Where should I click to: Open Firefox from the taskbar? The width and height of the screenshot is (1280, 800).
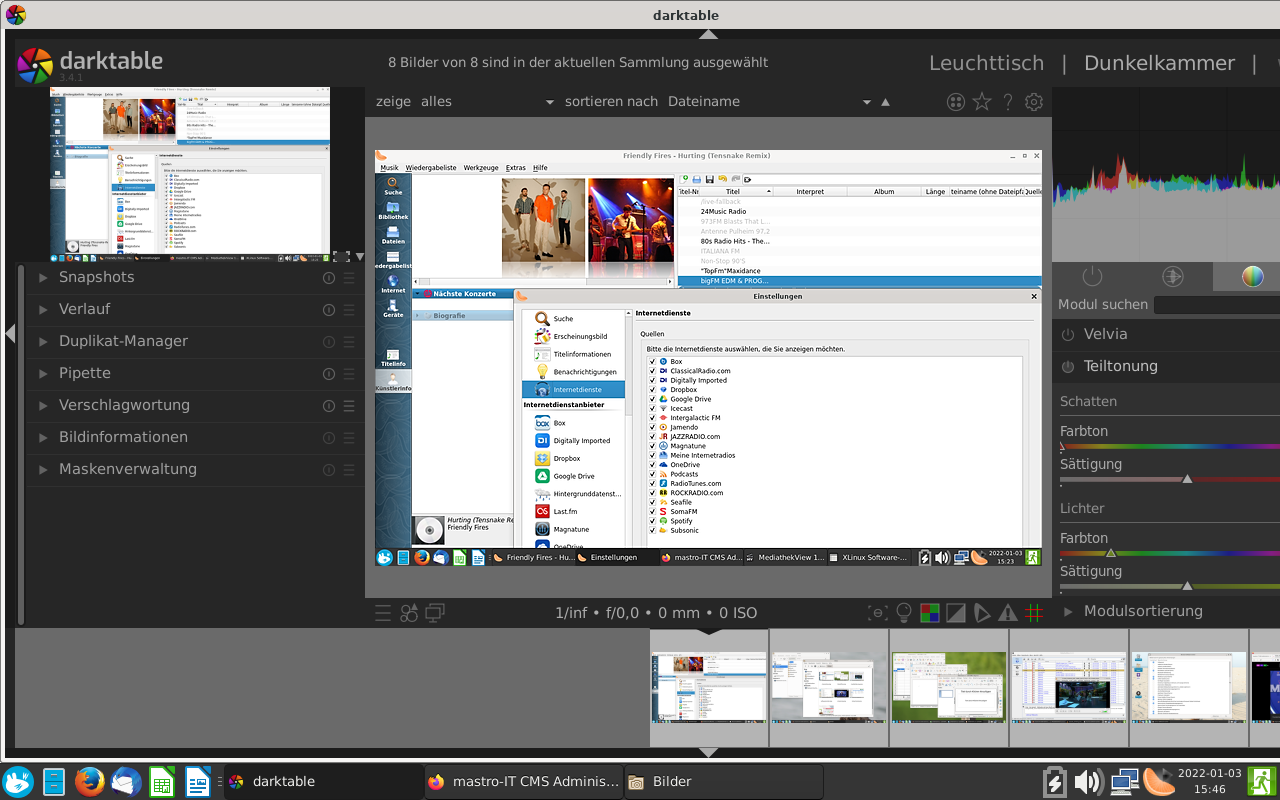pos(90,781)
